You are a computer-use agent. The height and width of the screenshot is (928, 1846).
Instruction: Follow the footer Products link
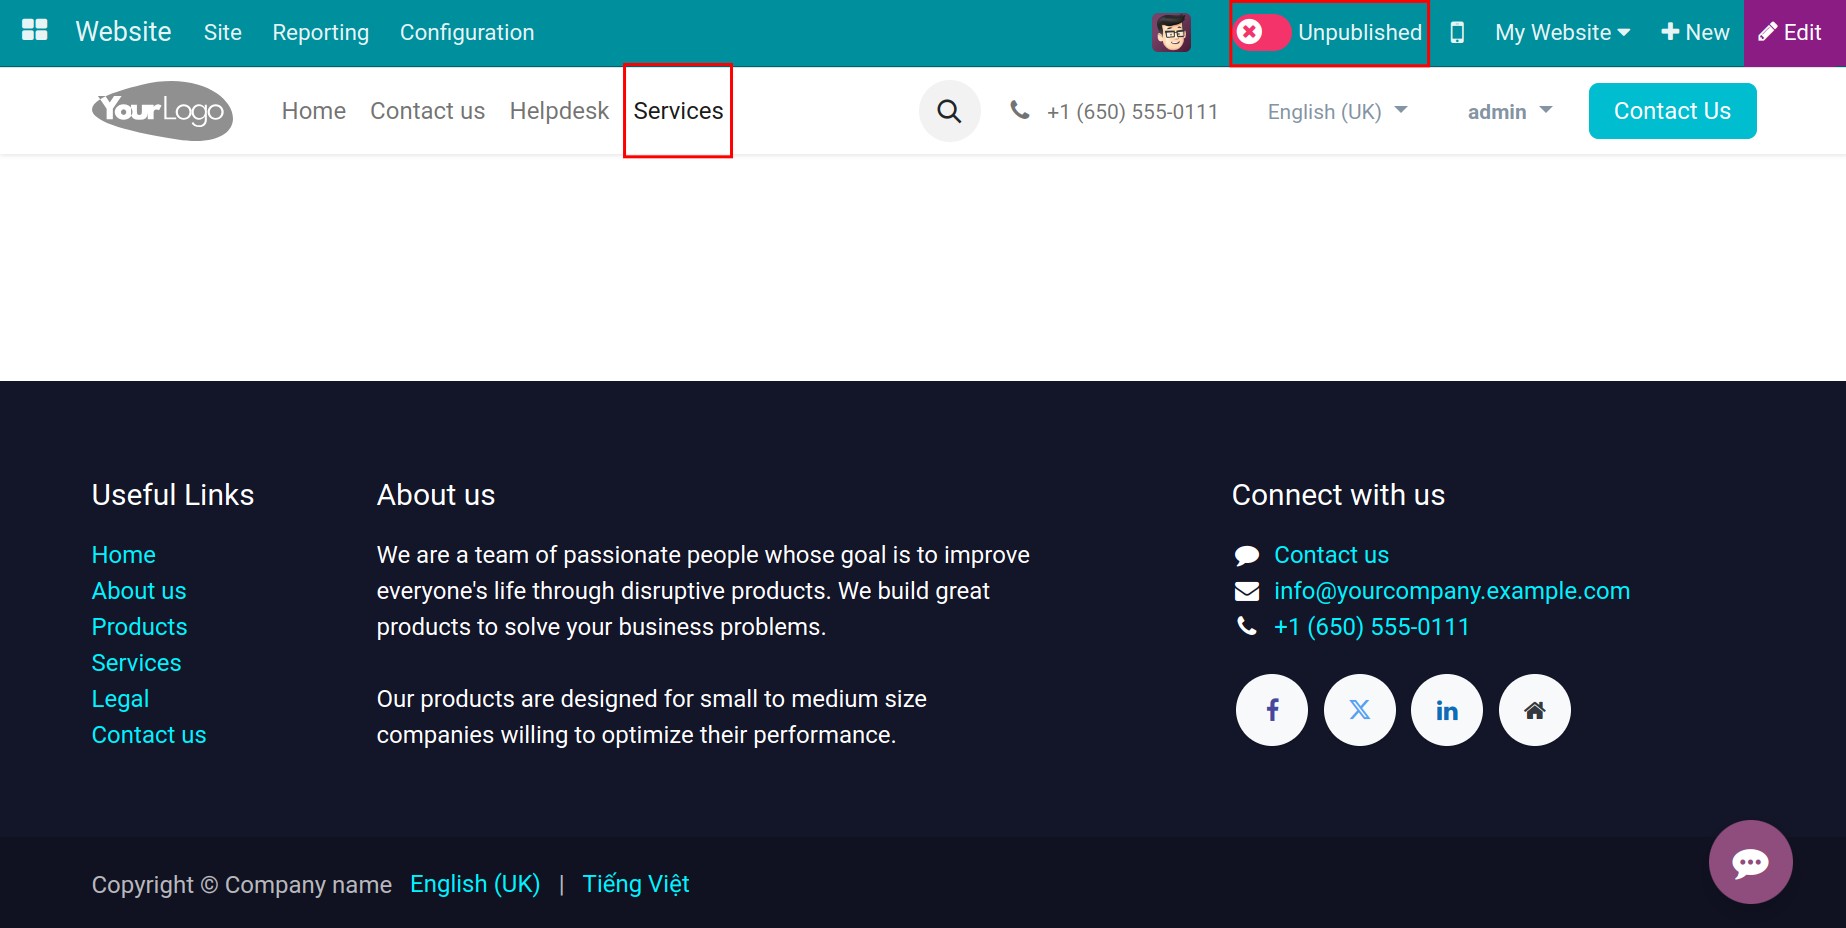pos(140,627)
